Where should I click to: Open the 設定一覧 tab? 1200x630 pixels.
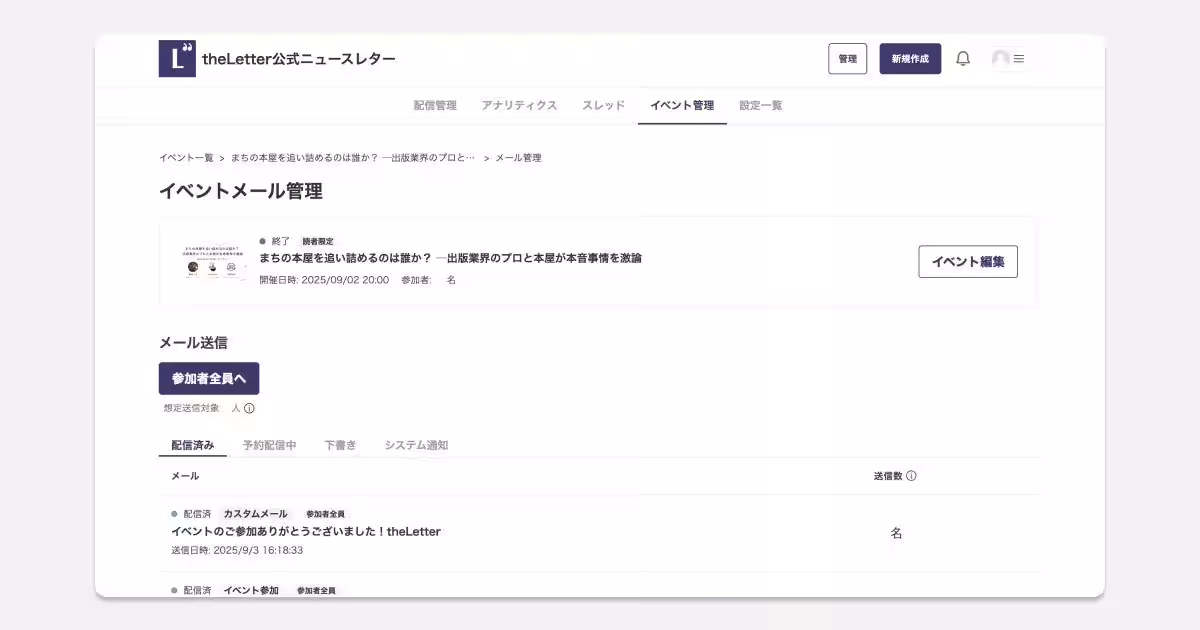[761, 105]
